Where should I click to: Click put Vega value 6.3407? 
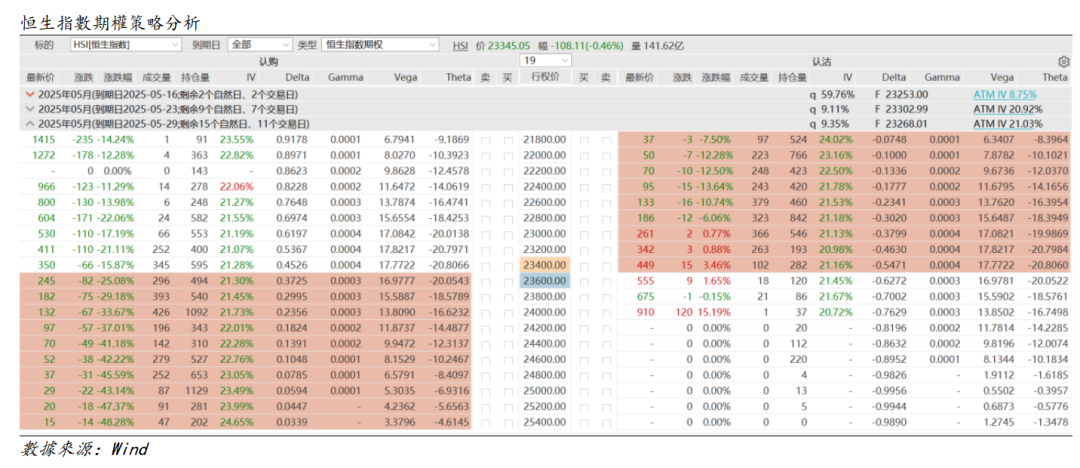[x=997, y=140]
